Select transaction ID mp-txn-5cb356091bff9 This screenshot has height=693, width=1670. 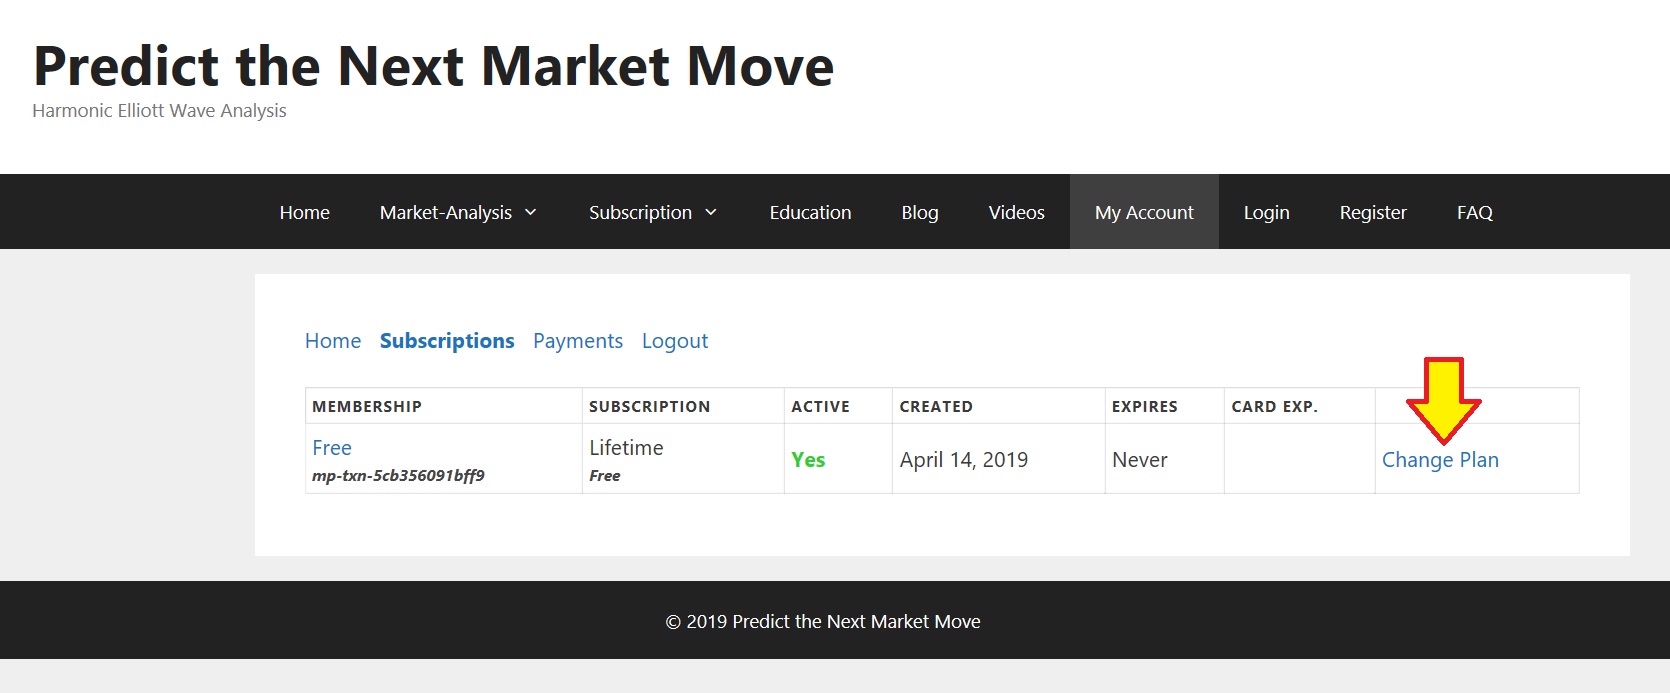[x=398, y=475]
